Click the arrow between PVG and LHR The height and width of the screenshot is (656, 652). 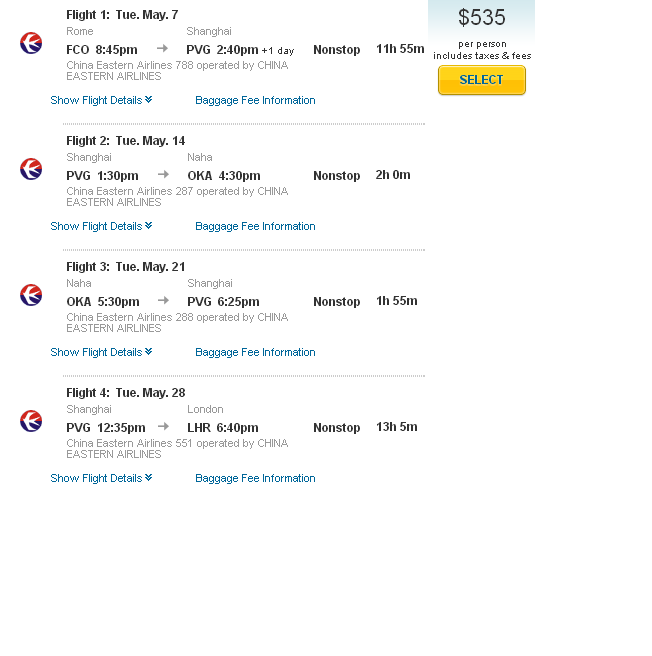coord(163,426)
